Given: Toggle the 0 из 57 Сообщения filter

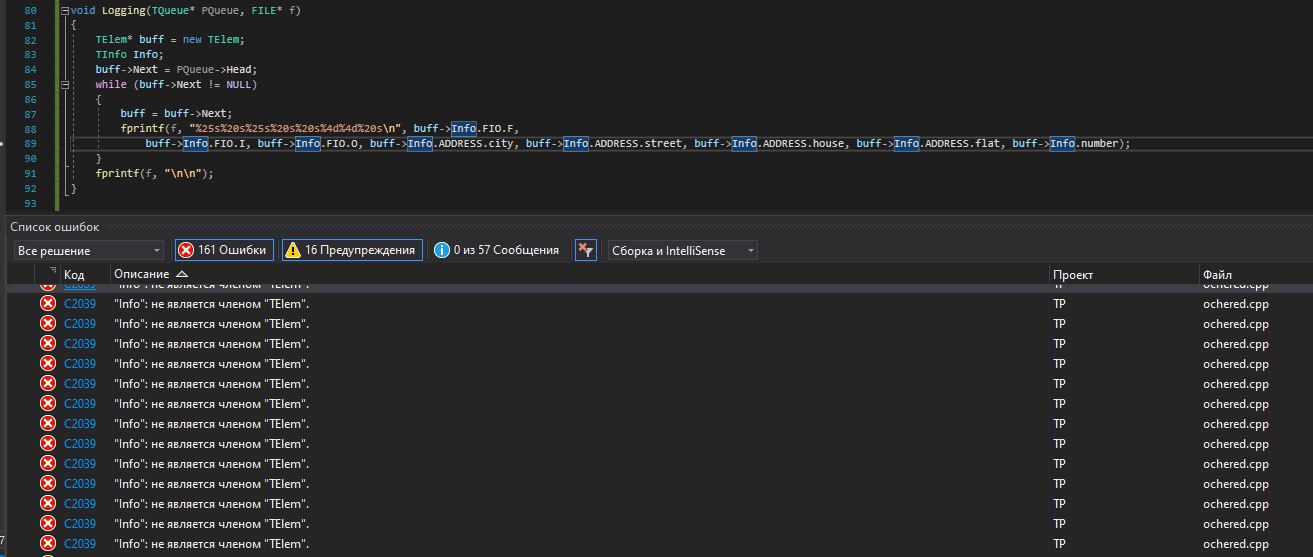Looking at the screenshot, I should [x=496, y=250].
